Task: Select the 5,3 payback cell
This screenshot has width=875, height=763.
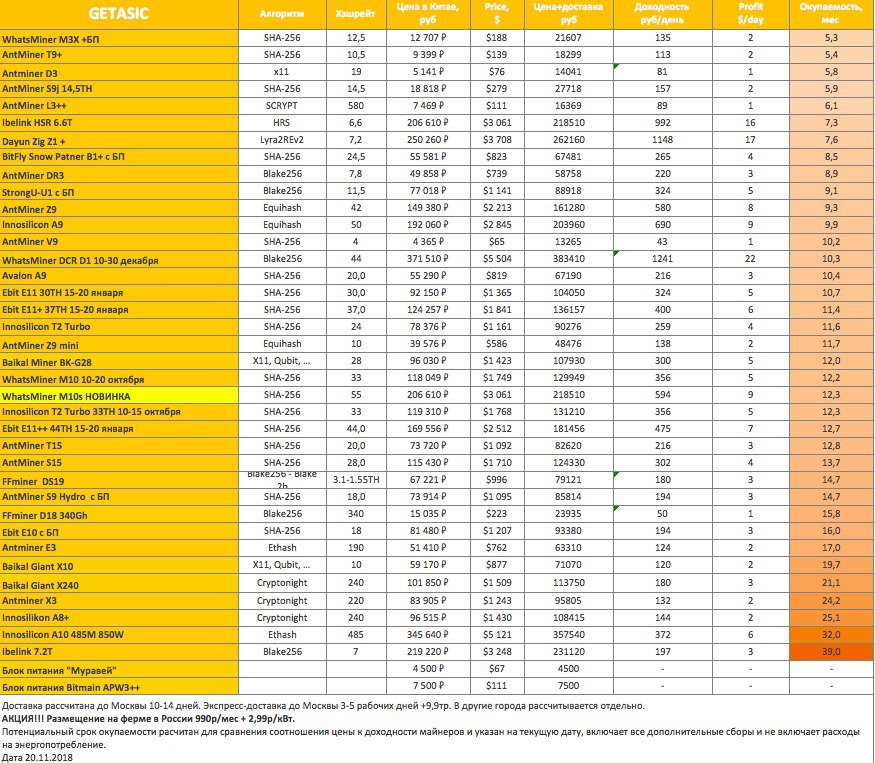Action: coord(831,38)
